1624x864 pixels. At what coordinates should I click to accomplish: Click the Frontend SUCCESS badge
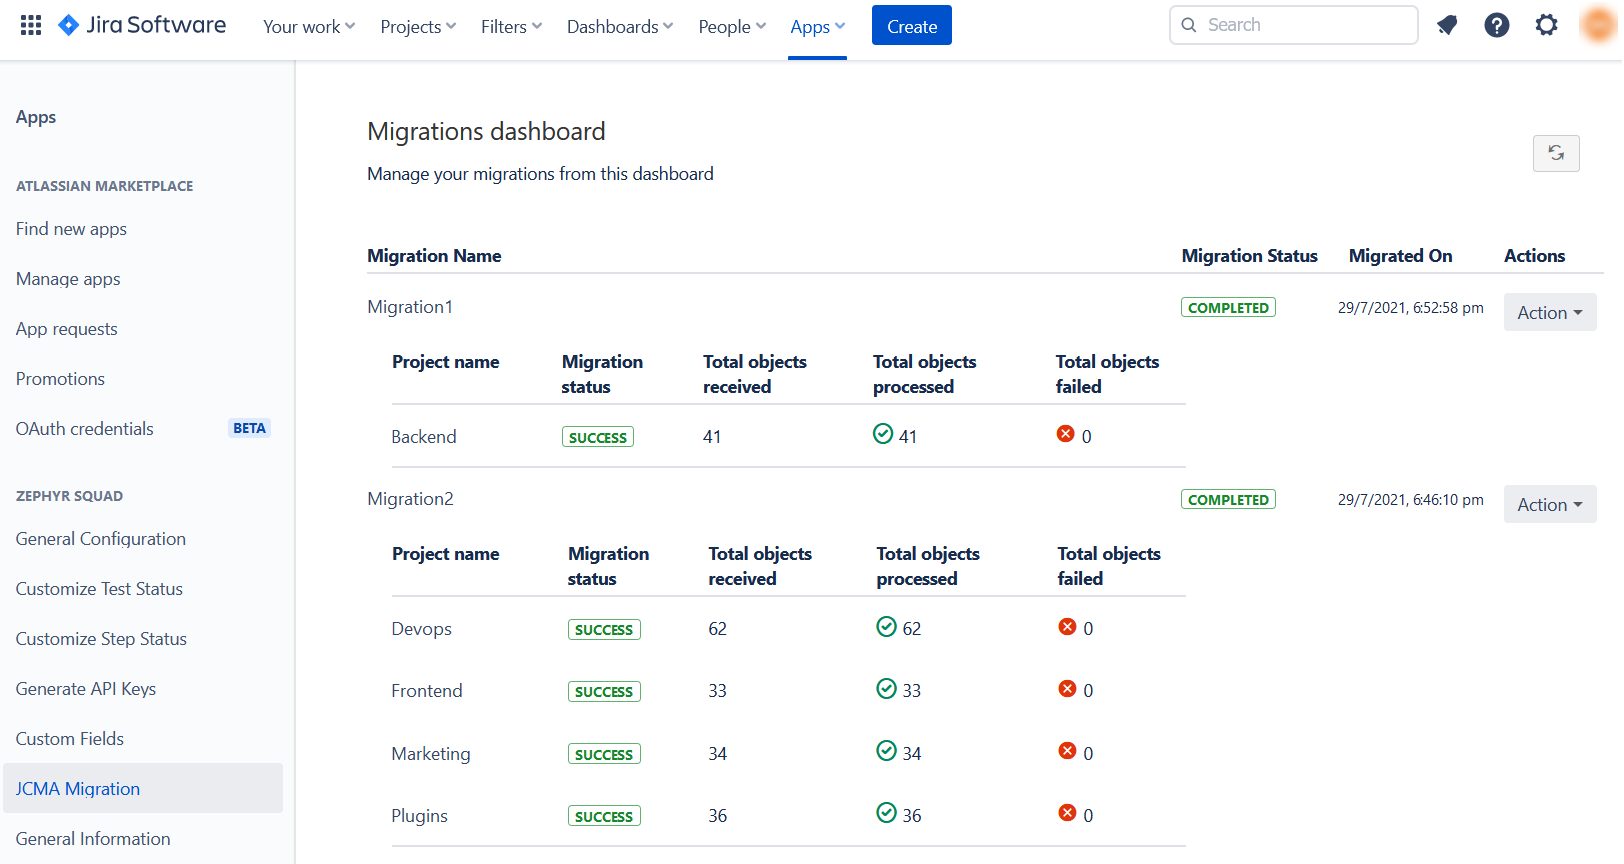[604, 691]
